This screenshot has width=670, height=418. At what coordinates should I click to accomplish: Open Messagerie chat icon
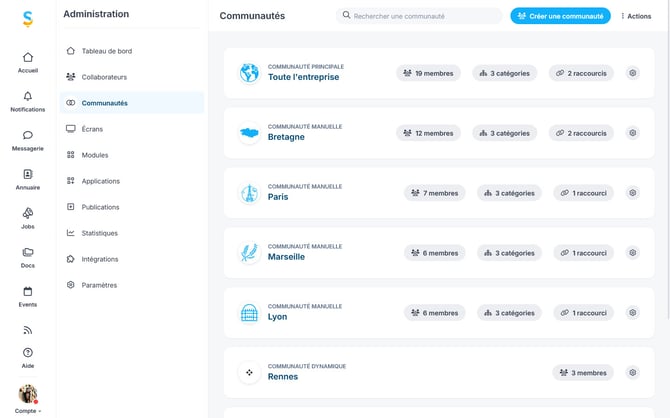coord(28,135)
